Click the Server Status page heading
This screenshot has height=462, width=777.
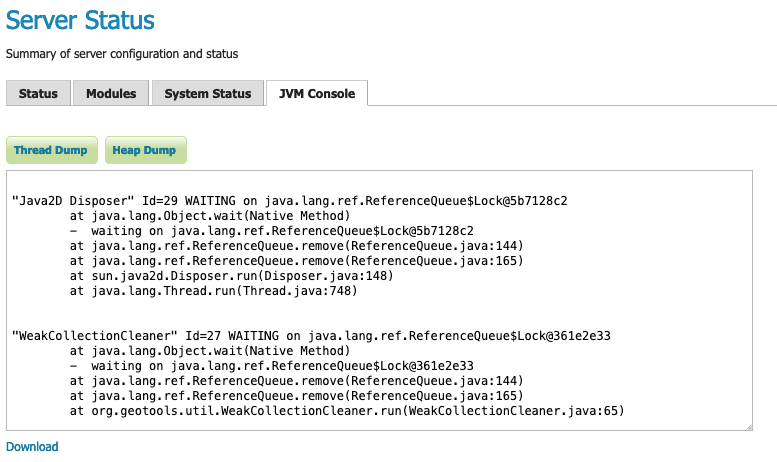81,19
